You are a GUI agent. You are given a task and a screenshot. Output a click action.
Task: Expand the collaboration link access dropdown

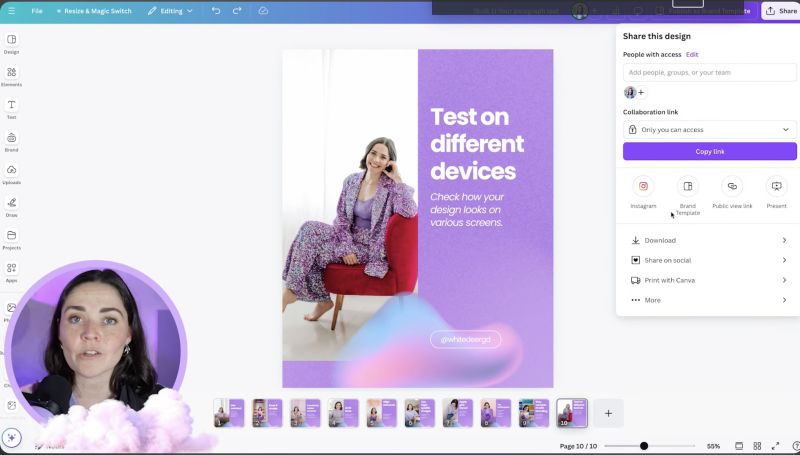point(709,130)
